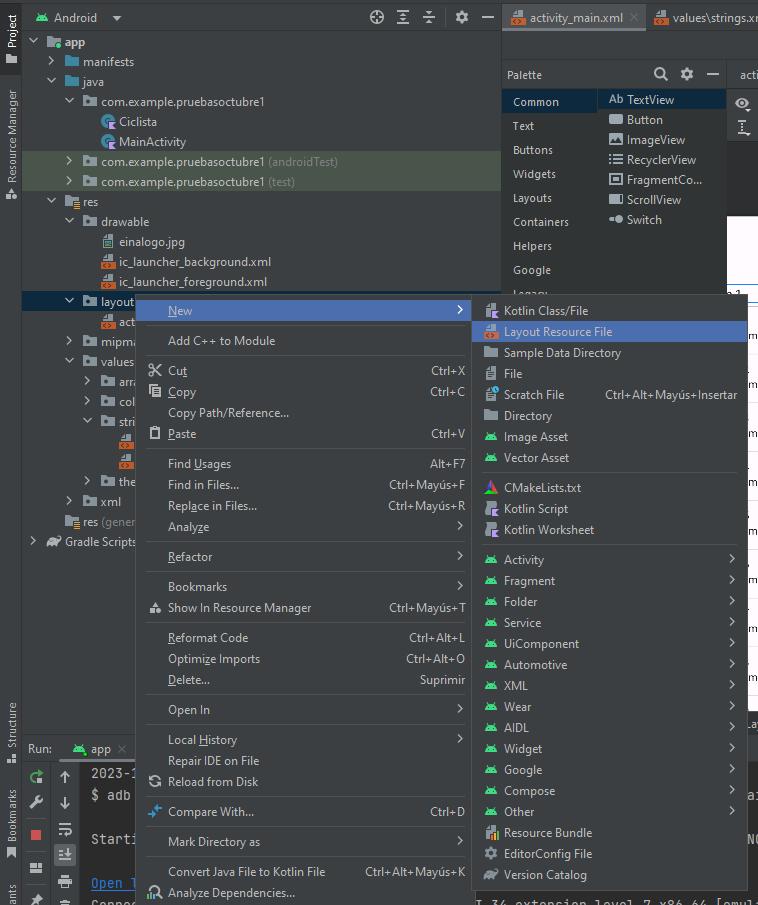Viewport: 758px width, 905px height.
Task: Click the red Stop icon in Run panel
Action: 36,834
